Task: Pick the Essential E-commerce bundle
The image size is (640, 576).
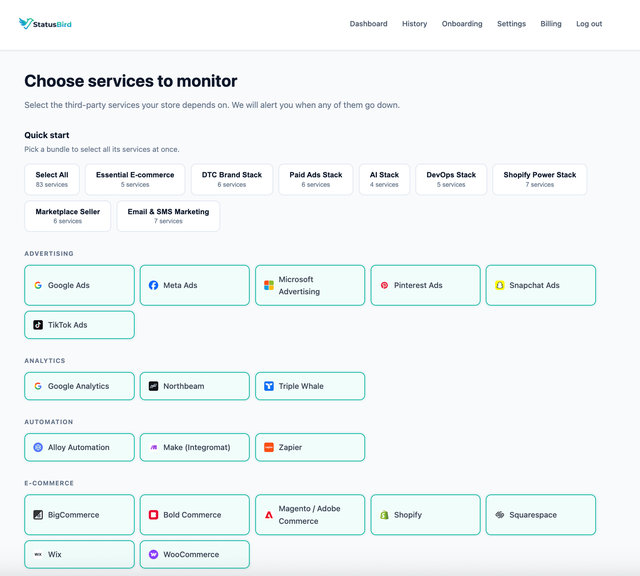Action: coord(135,179)
